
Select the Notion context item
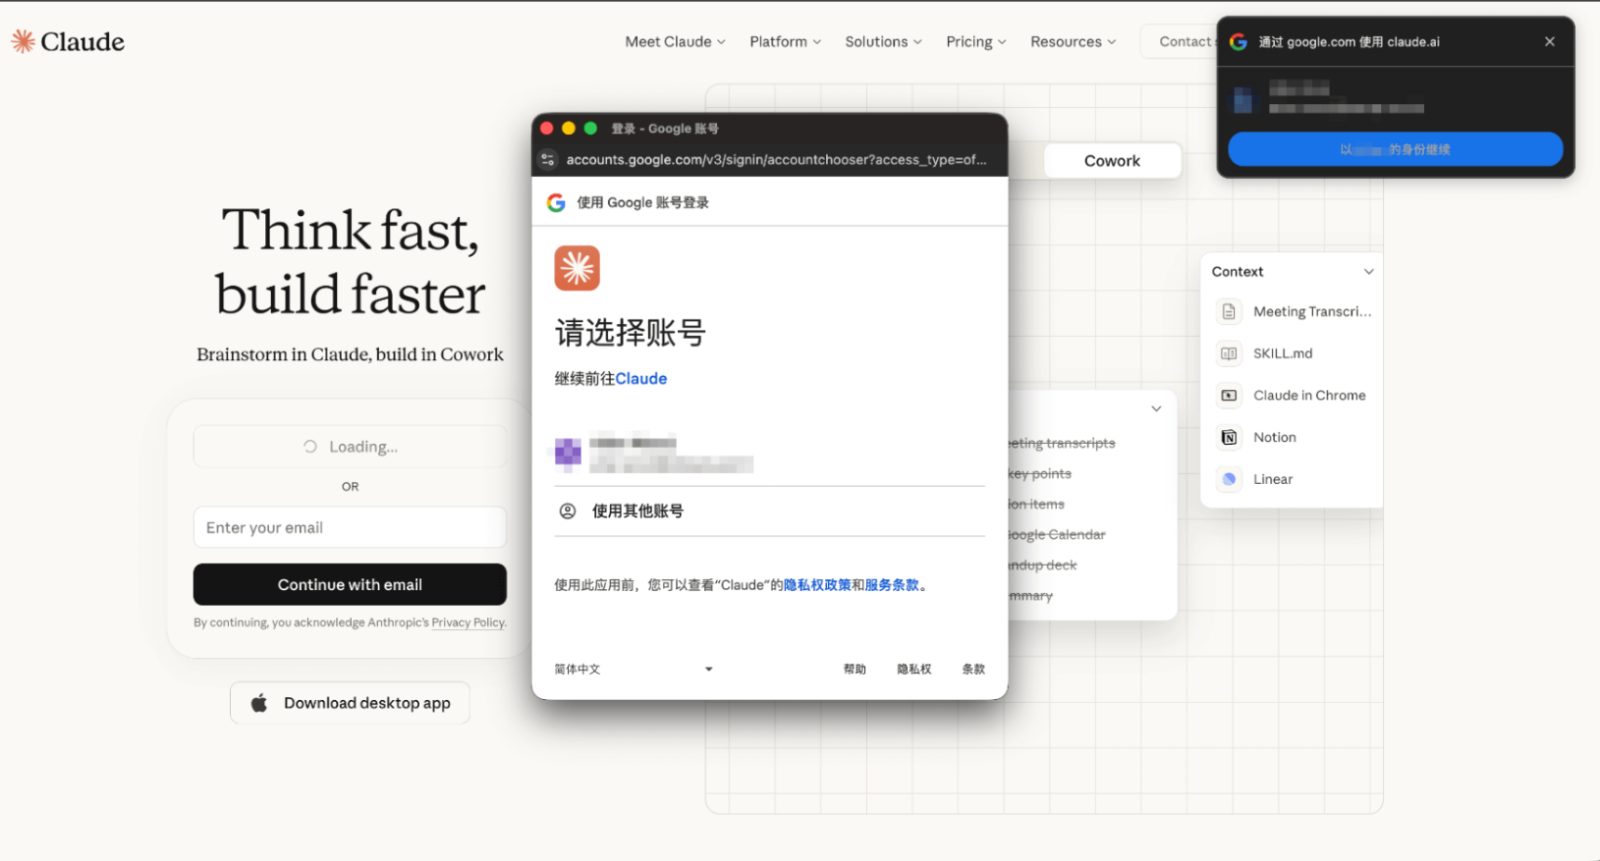point(1293,438)
